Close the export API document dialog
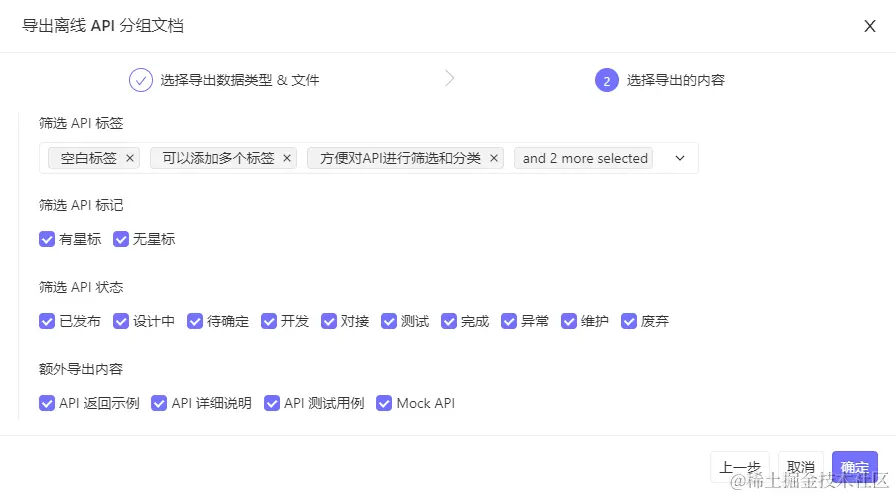Viewport: 896px width, 497px height. pyautogui.click(x=870, y=26)
